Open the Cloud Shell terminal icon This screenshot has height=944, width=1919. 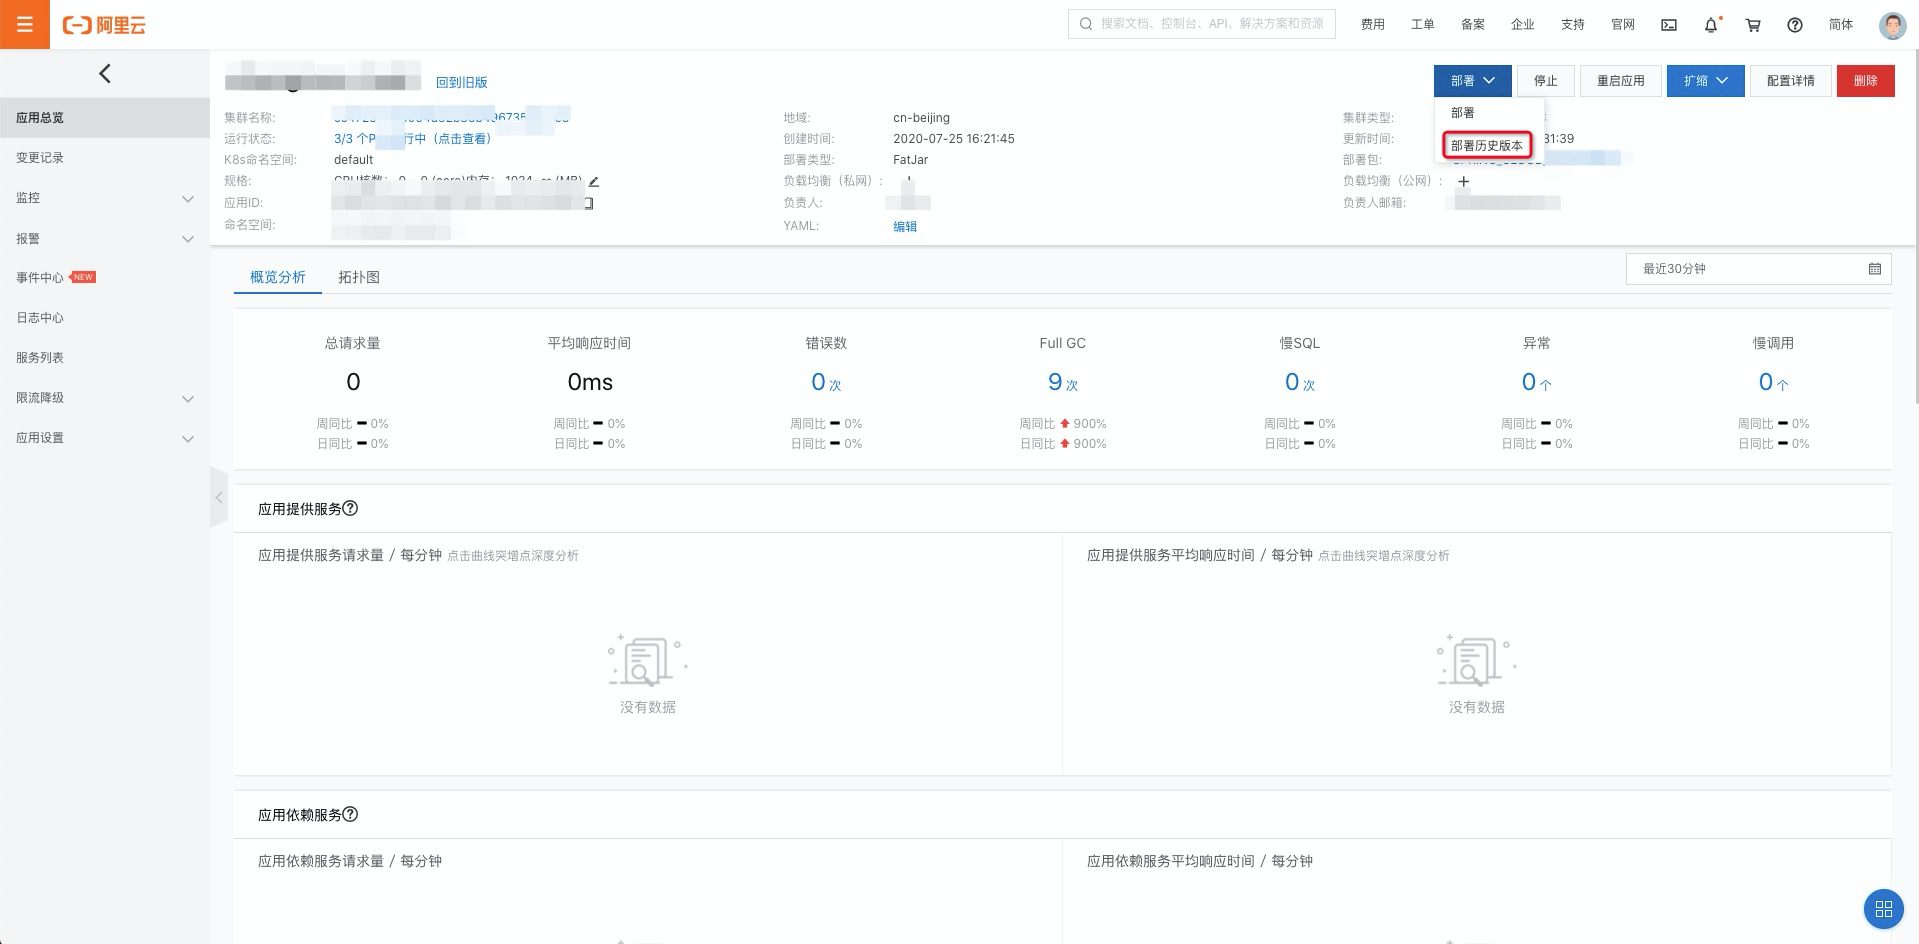(1669, 25)
